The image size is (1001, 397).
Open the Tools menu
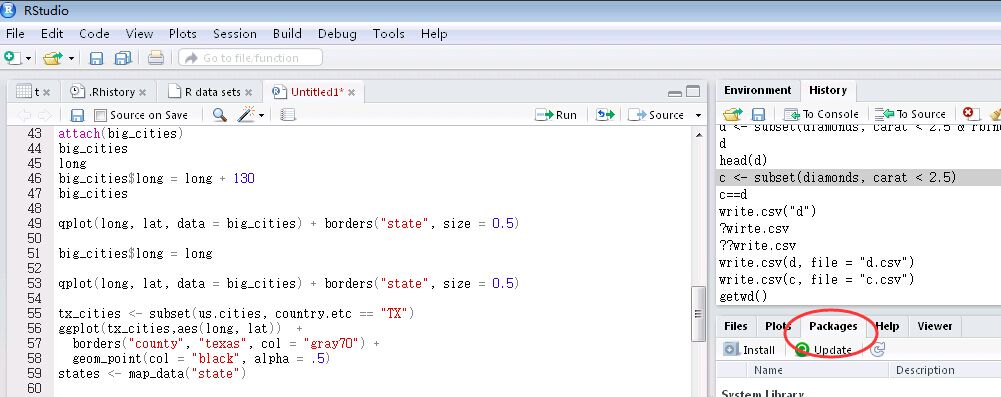click(389, 34)
